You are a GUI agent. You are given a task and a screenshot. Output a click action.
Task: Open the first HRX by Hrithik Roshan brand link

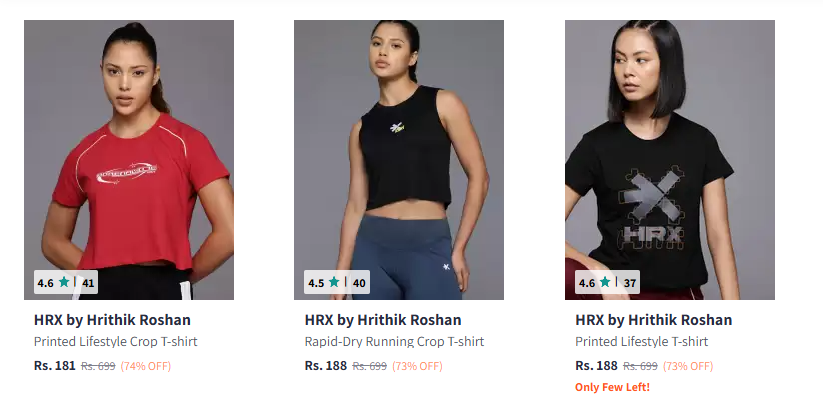pyautogui.click(x=112, y=320)
